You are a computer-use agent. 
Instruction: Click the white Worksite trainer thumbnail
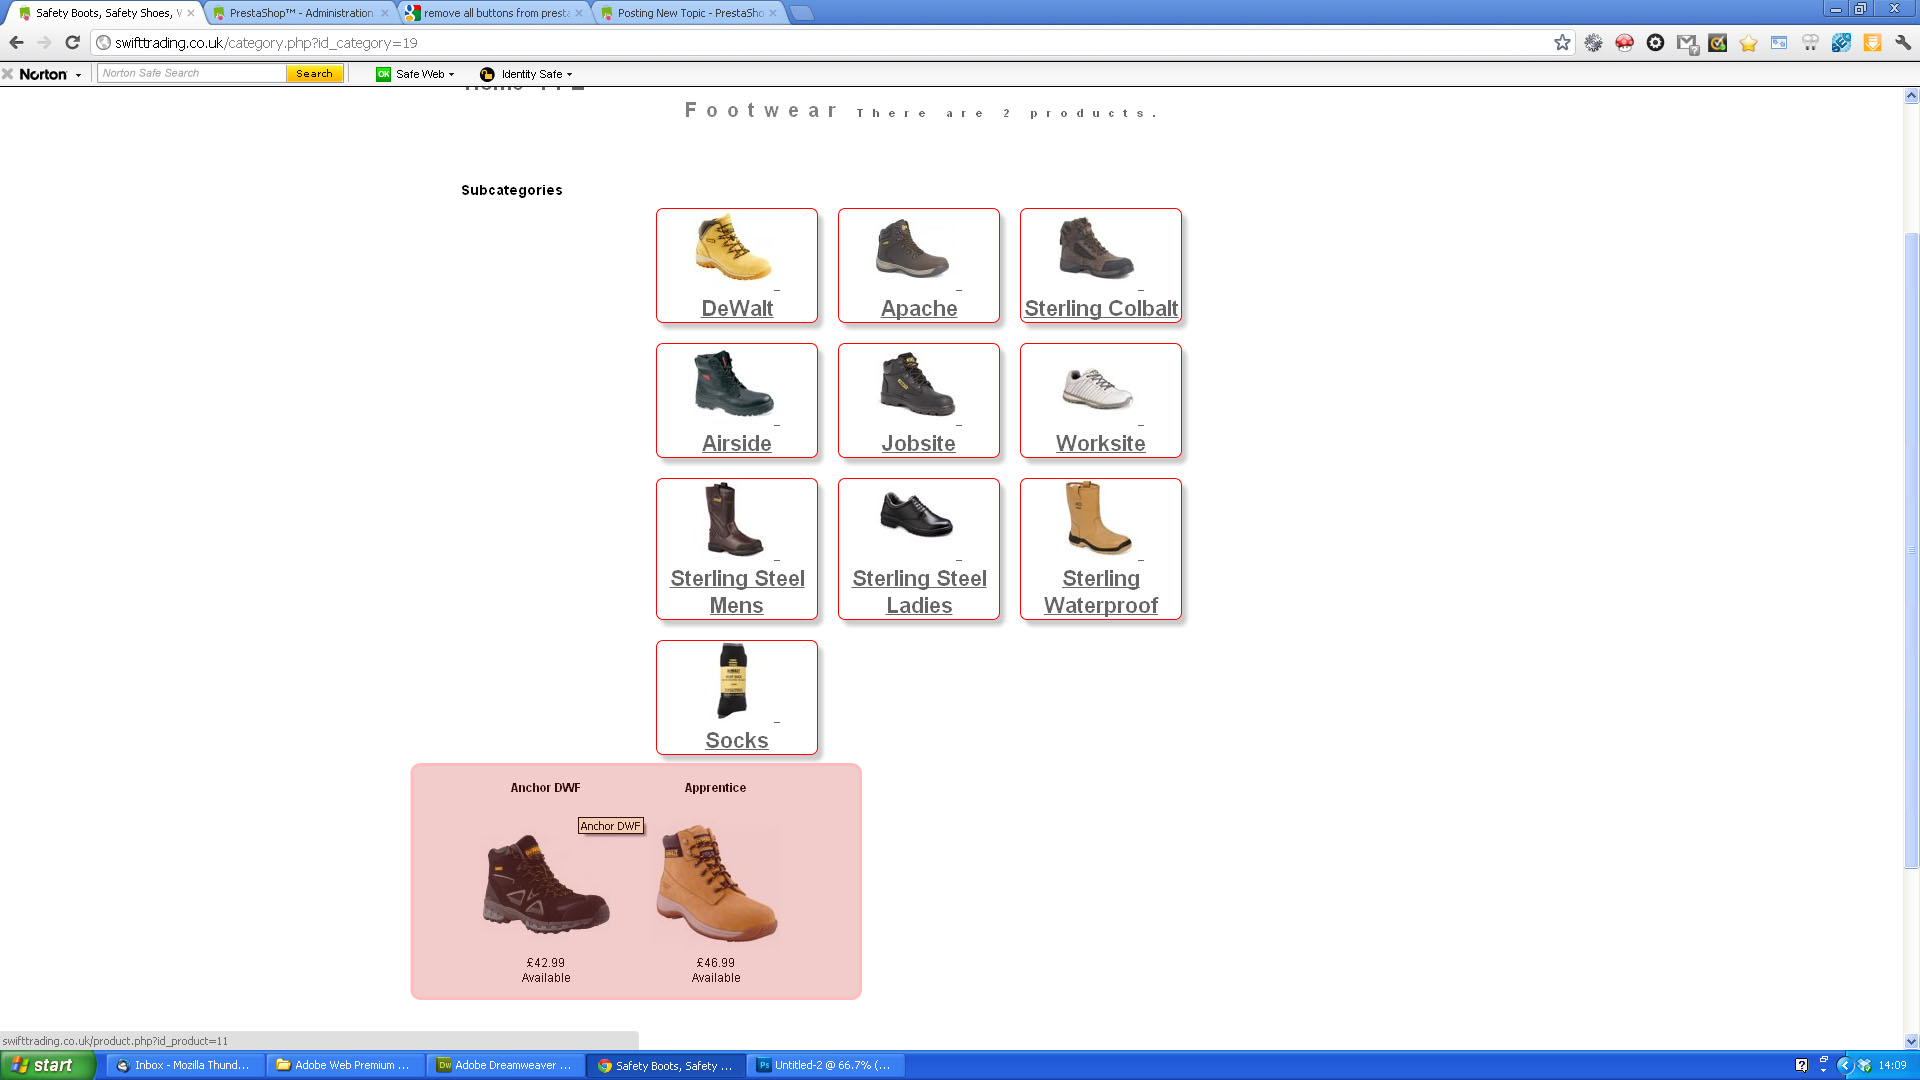coord(1097,388)
